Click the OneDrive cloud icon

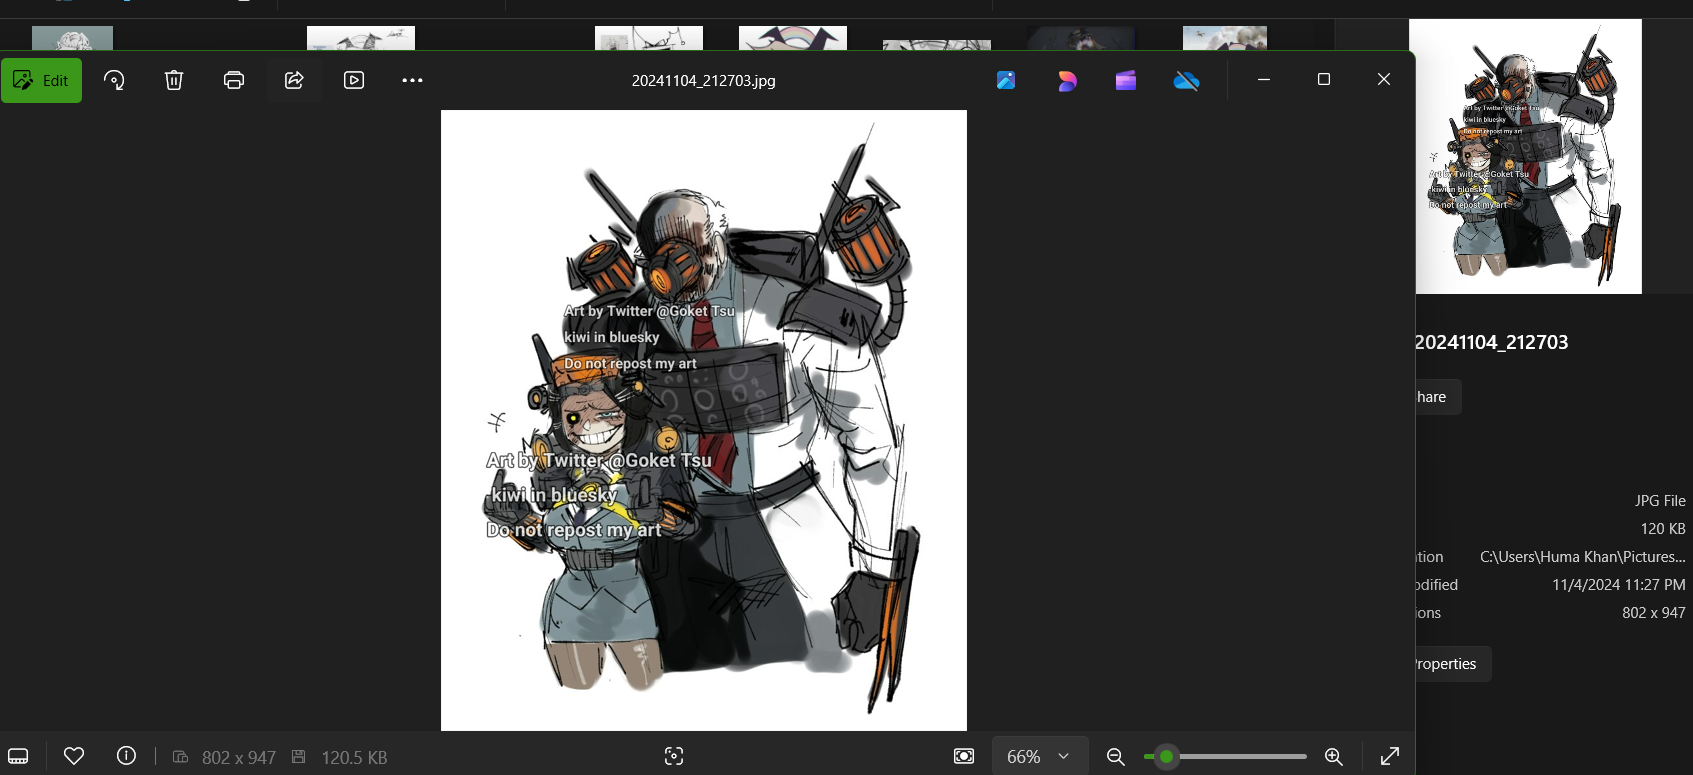[x=1186, y=81]
